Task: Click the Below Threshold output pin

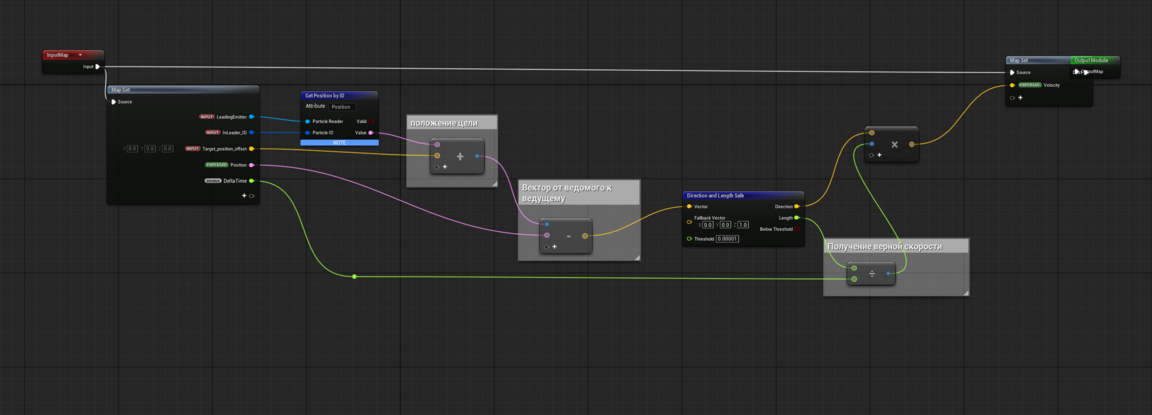Action: coord(797,229)
